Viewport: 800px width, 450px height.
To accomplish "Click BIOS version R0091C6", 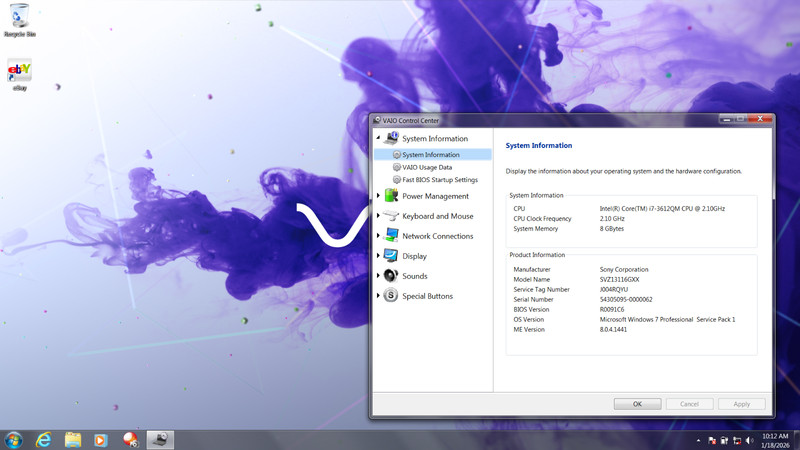I will pyautogui.click(x=612, y=310).
